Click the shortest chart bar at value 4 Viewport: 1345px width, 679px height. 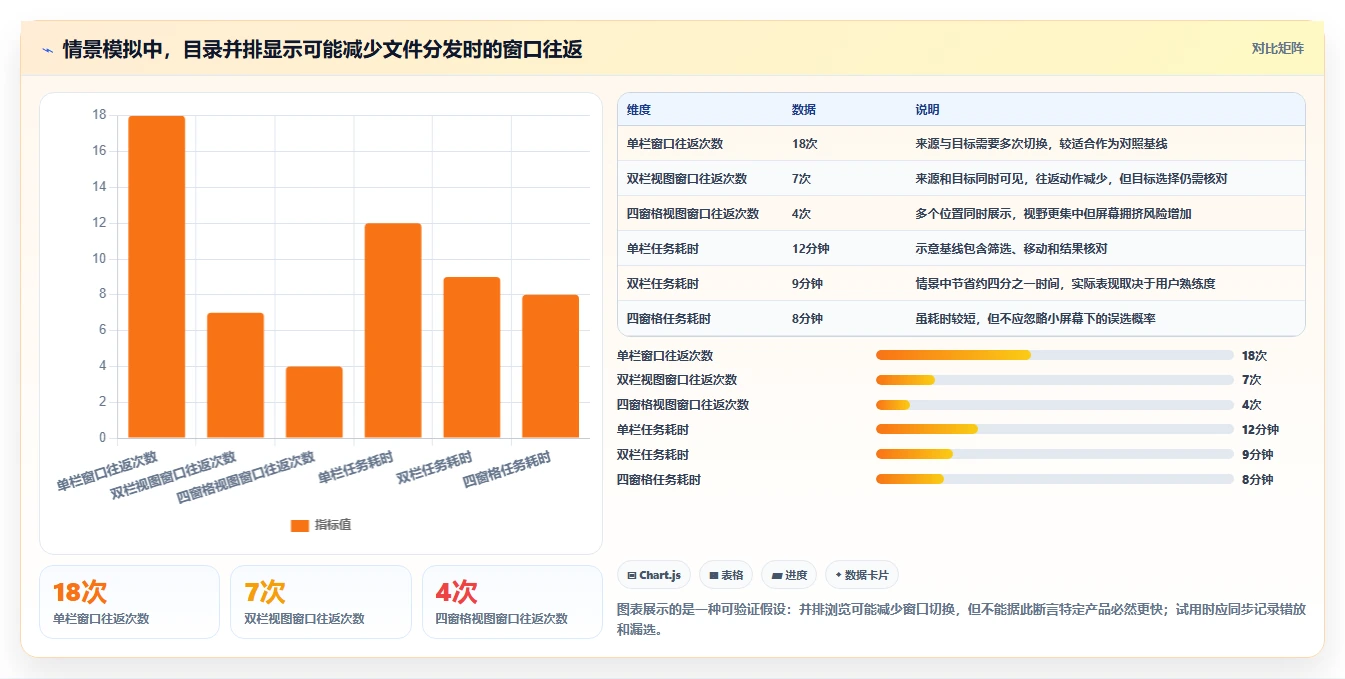314,402
